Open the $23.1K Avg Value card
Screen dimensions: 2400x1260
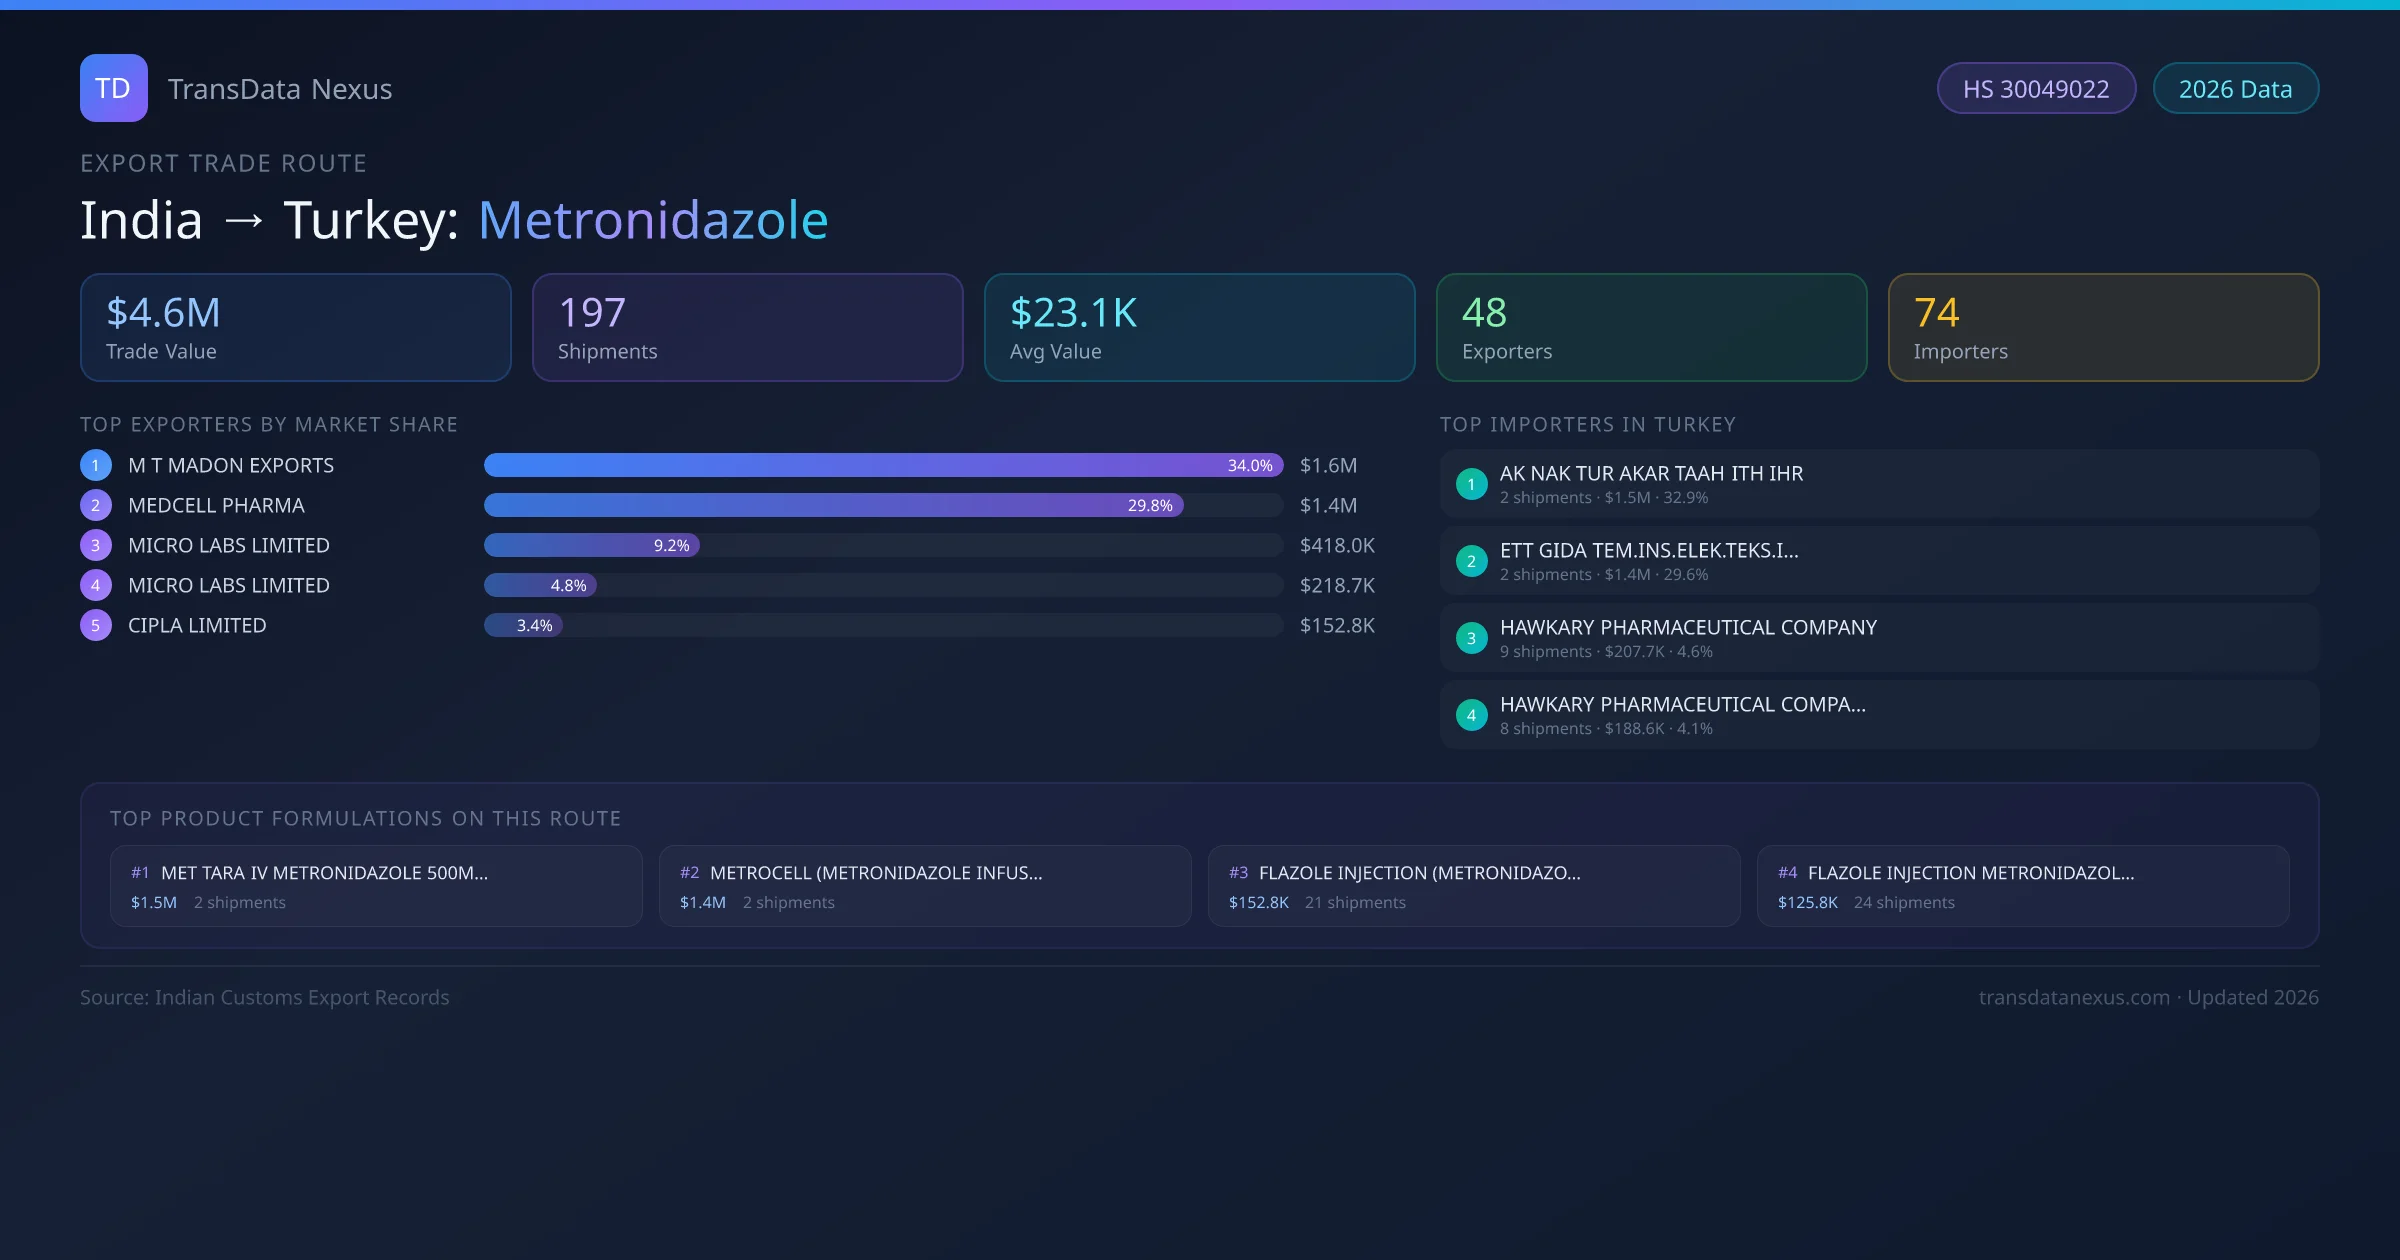tap(1199, 328)
